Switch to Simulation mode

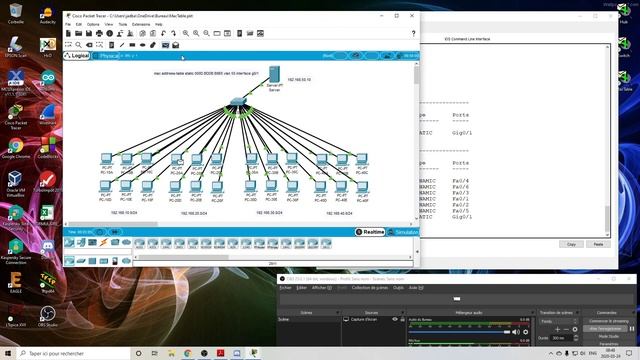click(403, 232)
